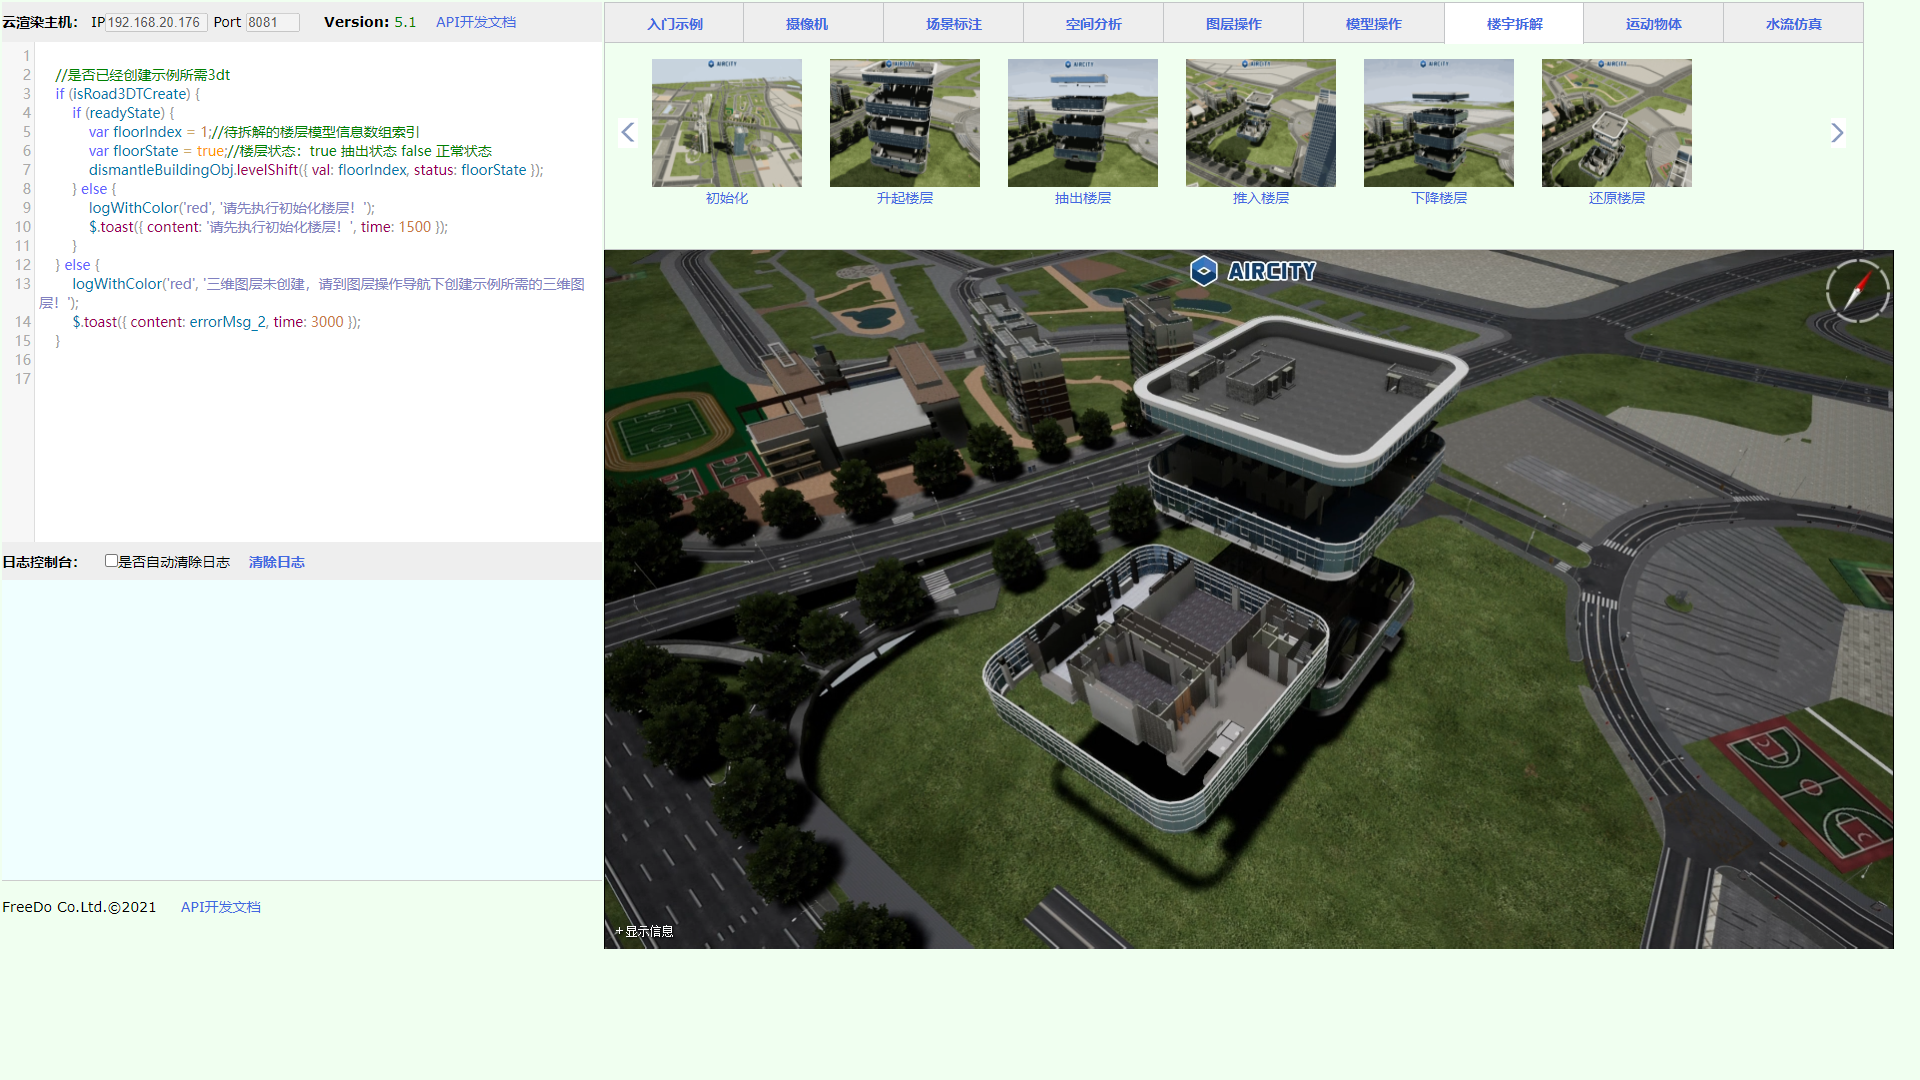The height and width of the screenshot is (1080, 1920).
Task: Open the 楼宇拆解 tab
Action: point(1514,23)
